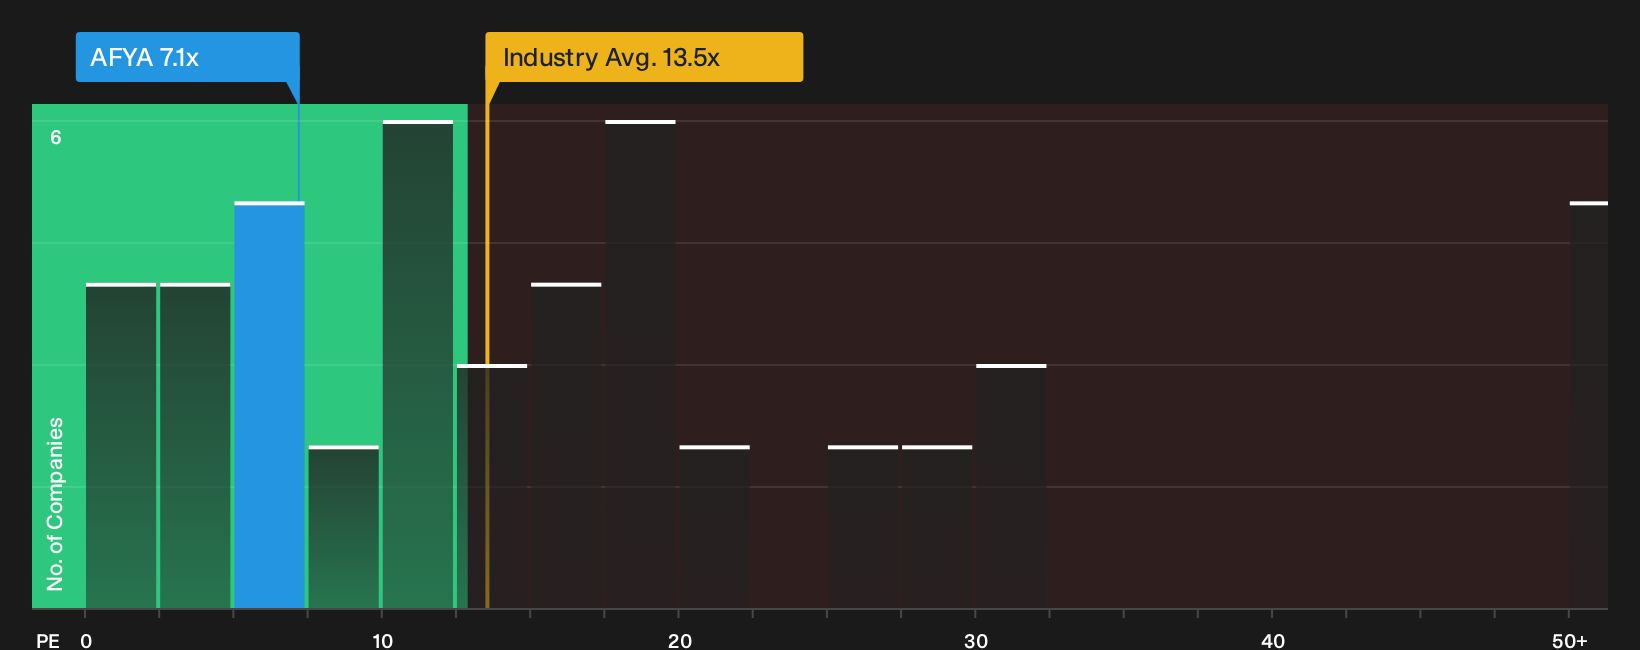The image size is (1640, 650).
Task: Click the '6' y-axis value label
Action: pyautogui.click(x=56, y=138)
